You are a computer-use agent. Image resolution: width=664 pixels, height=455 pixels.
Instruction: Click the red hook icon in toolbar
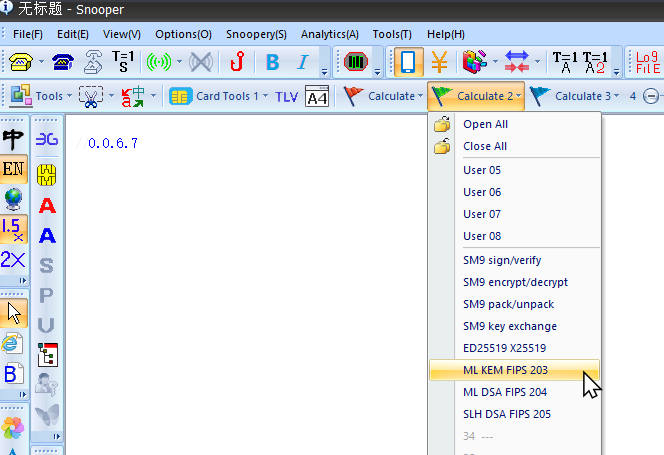click(237, 62)
